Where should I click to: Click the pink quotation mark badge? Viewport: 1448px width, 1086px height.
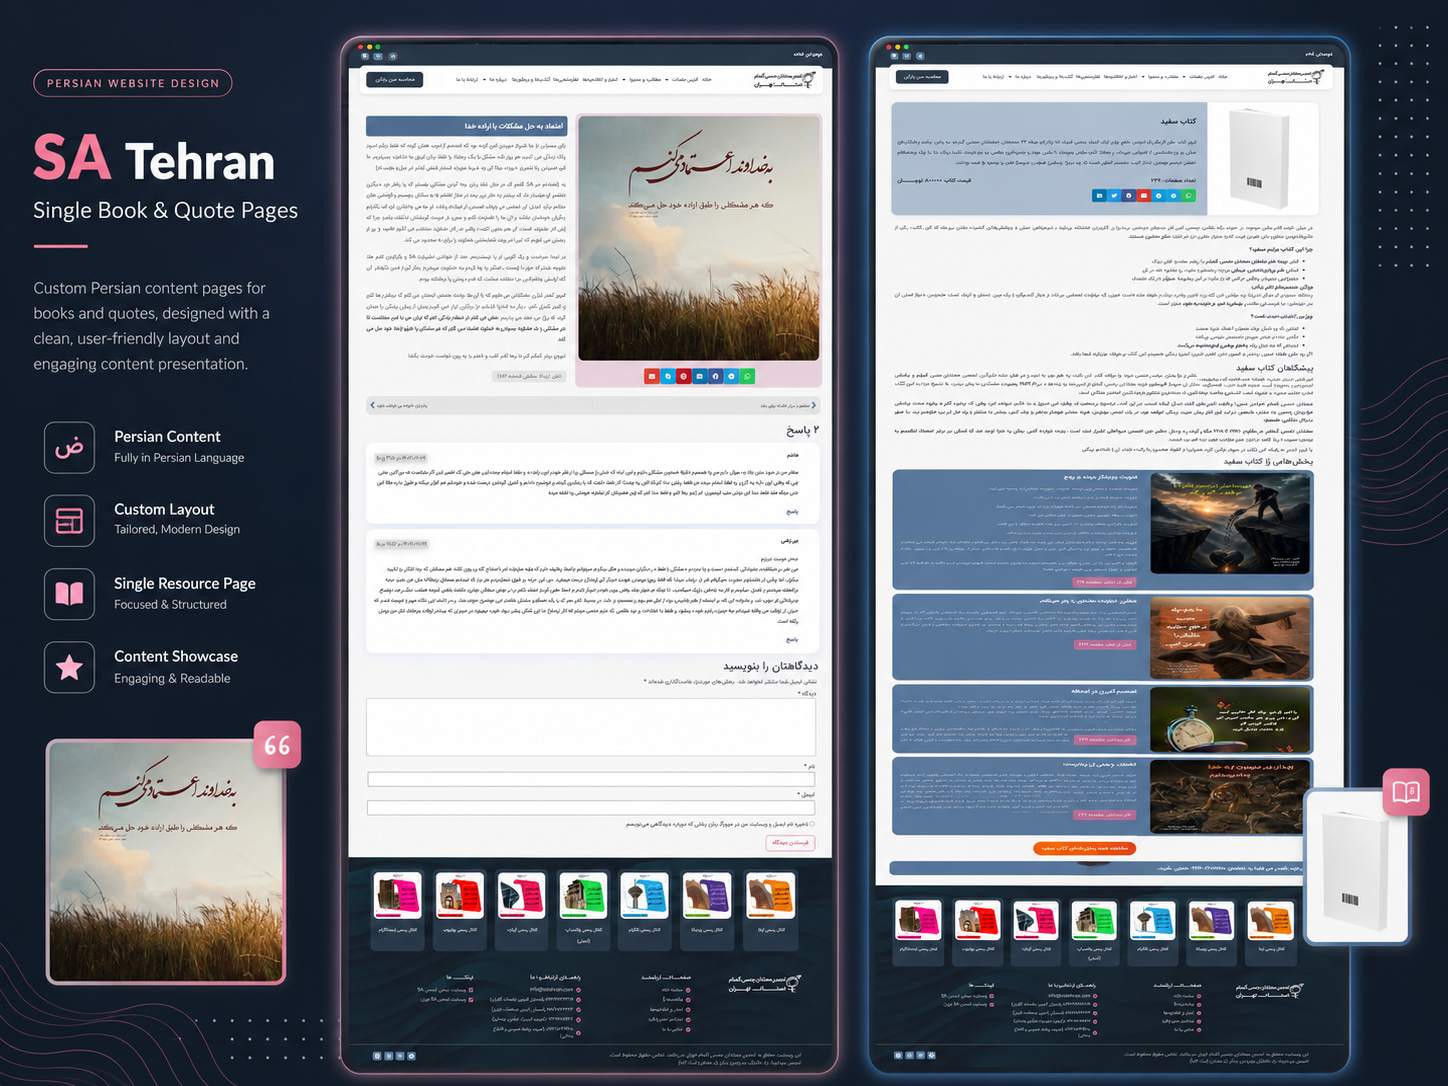pyautogui.click(x=277, y=745)
